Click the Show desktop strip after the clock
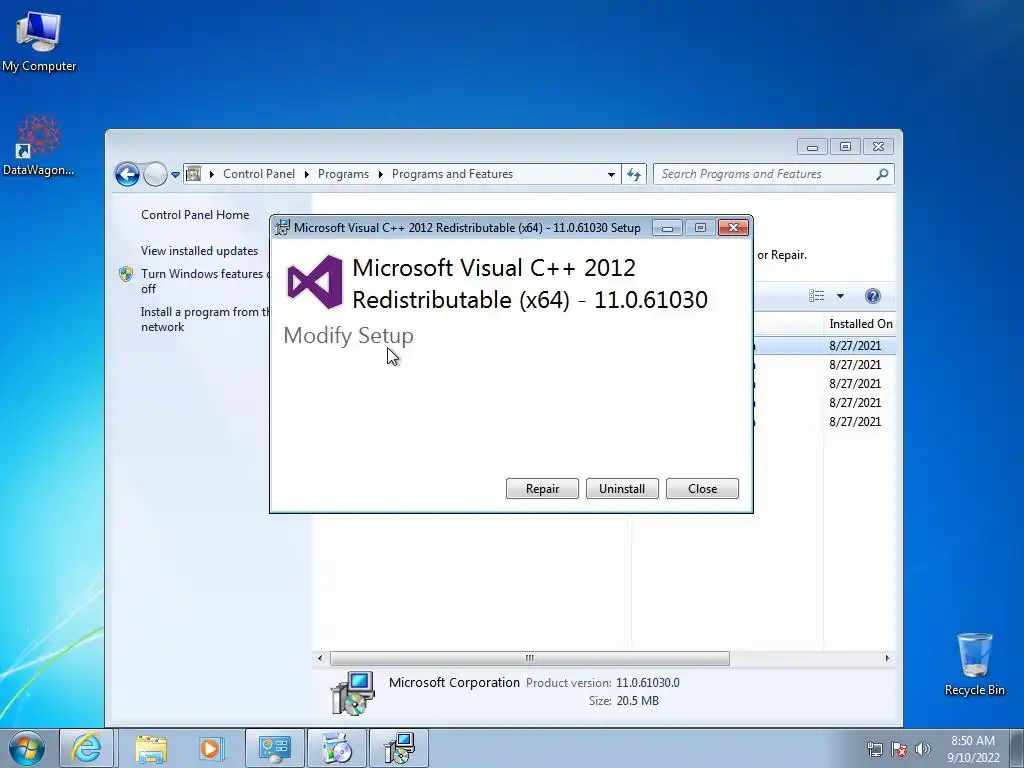The height and width of the screenshot is (768, 1024). [x=1018, y=748]
